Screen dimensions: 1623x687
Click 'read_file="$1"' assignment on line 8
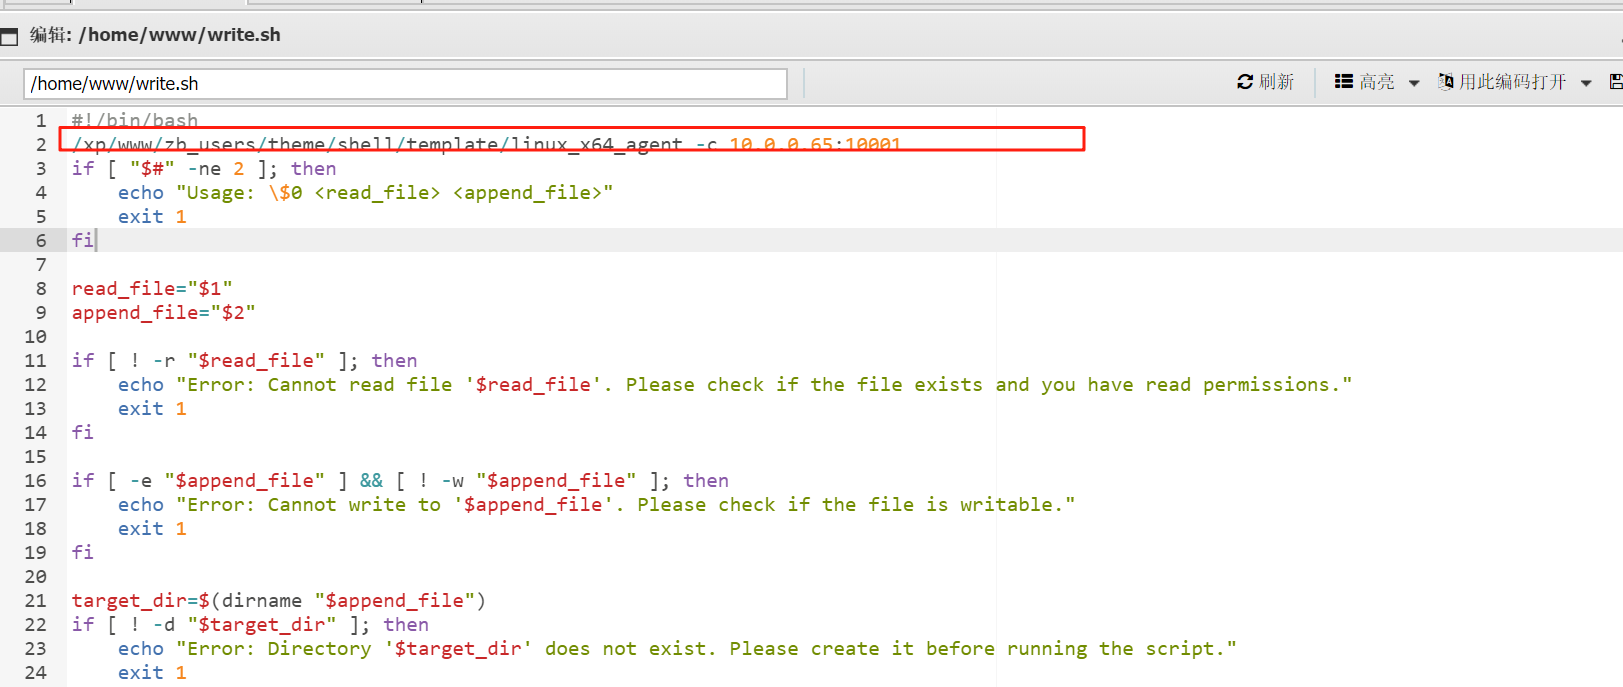pyautogui.click(x=152, y=288)
